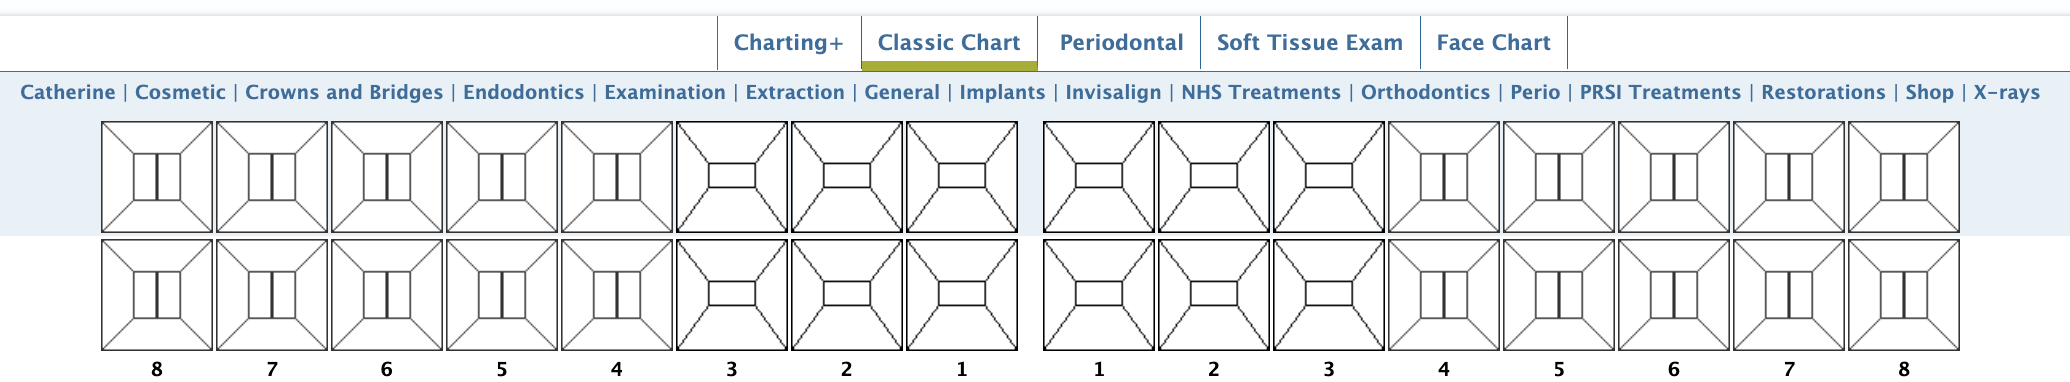Open the Face Chart tab
2070x382 pixels.
click(1494, 43)
